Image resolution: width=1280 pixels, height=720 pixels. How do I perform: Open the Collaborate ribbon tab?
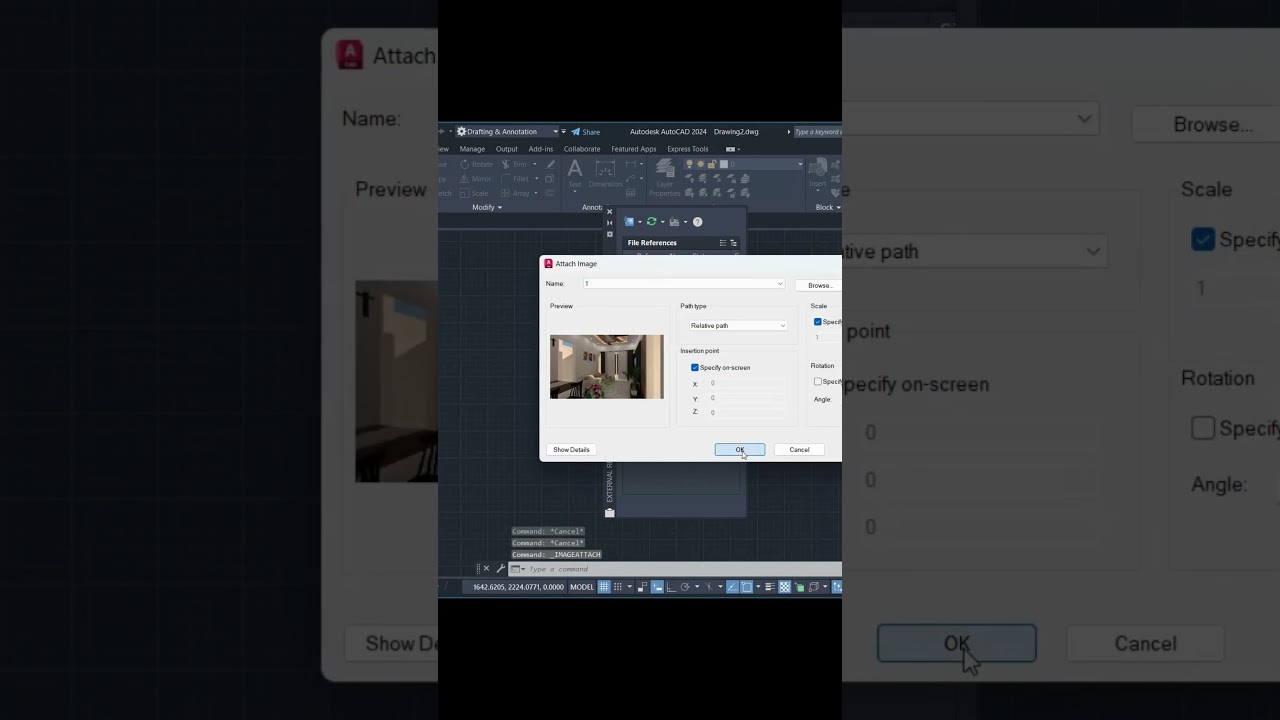pyautogui.click(x=582, y=149)
